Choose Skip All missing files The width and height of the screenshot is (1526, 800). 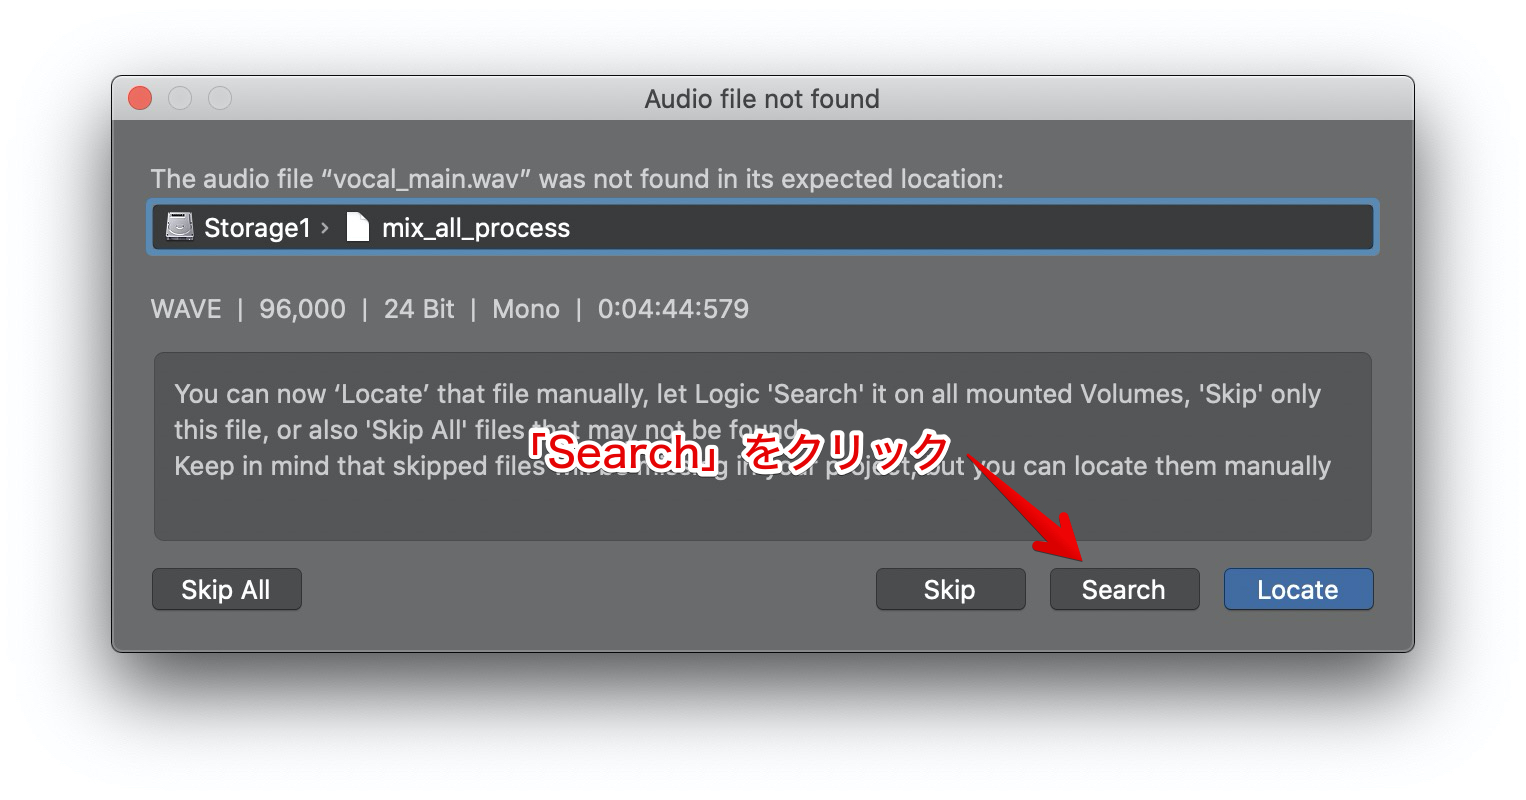pos(226,590)
